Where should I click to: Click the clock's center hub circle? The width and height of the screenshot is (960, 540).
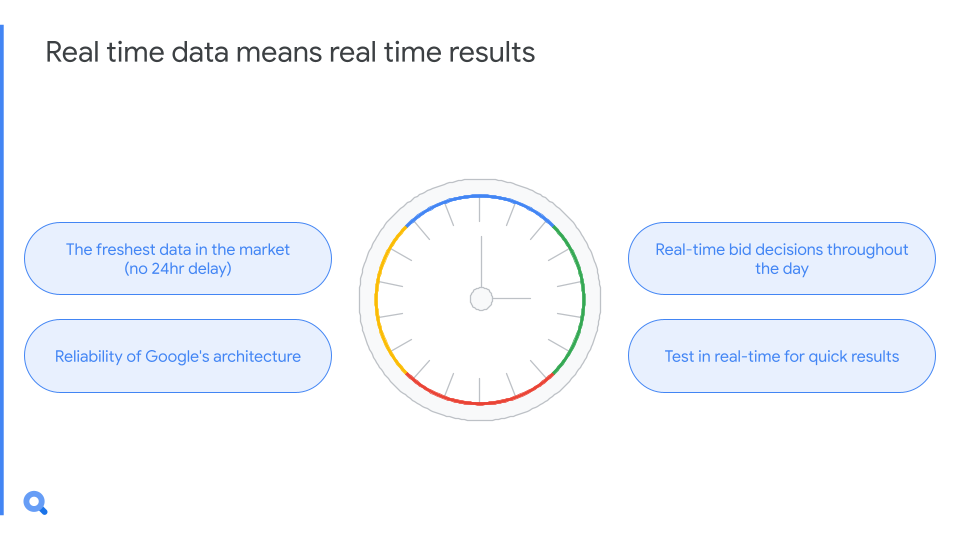point(481,299)
